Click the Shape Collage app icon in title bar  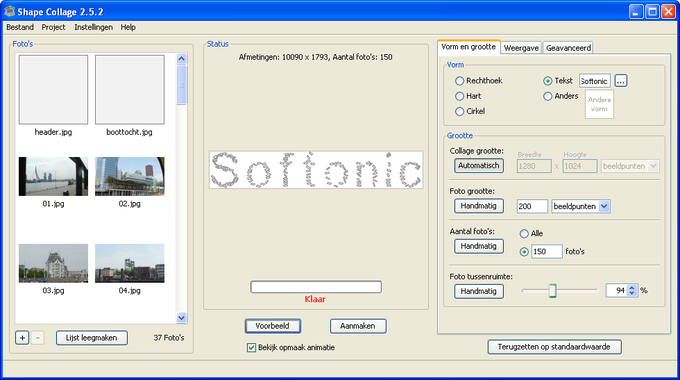tap(9, 11)
